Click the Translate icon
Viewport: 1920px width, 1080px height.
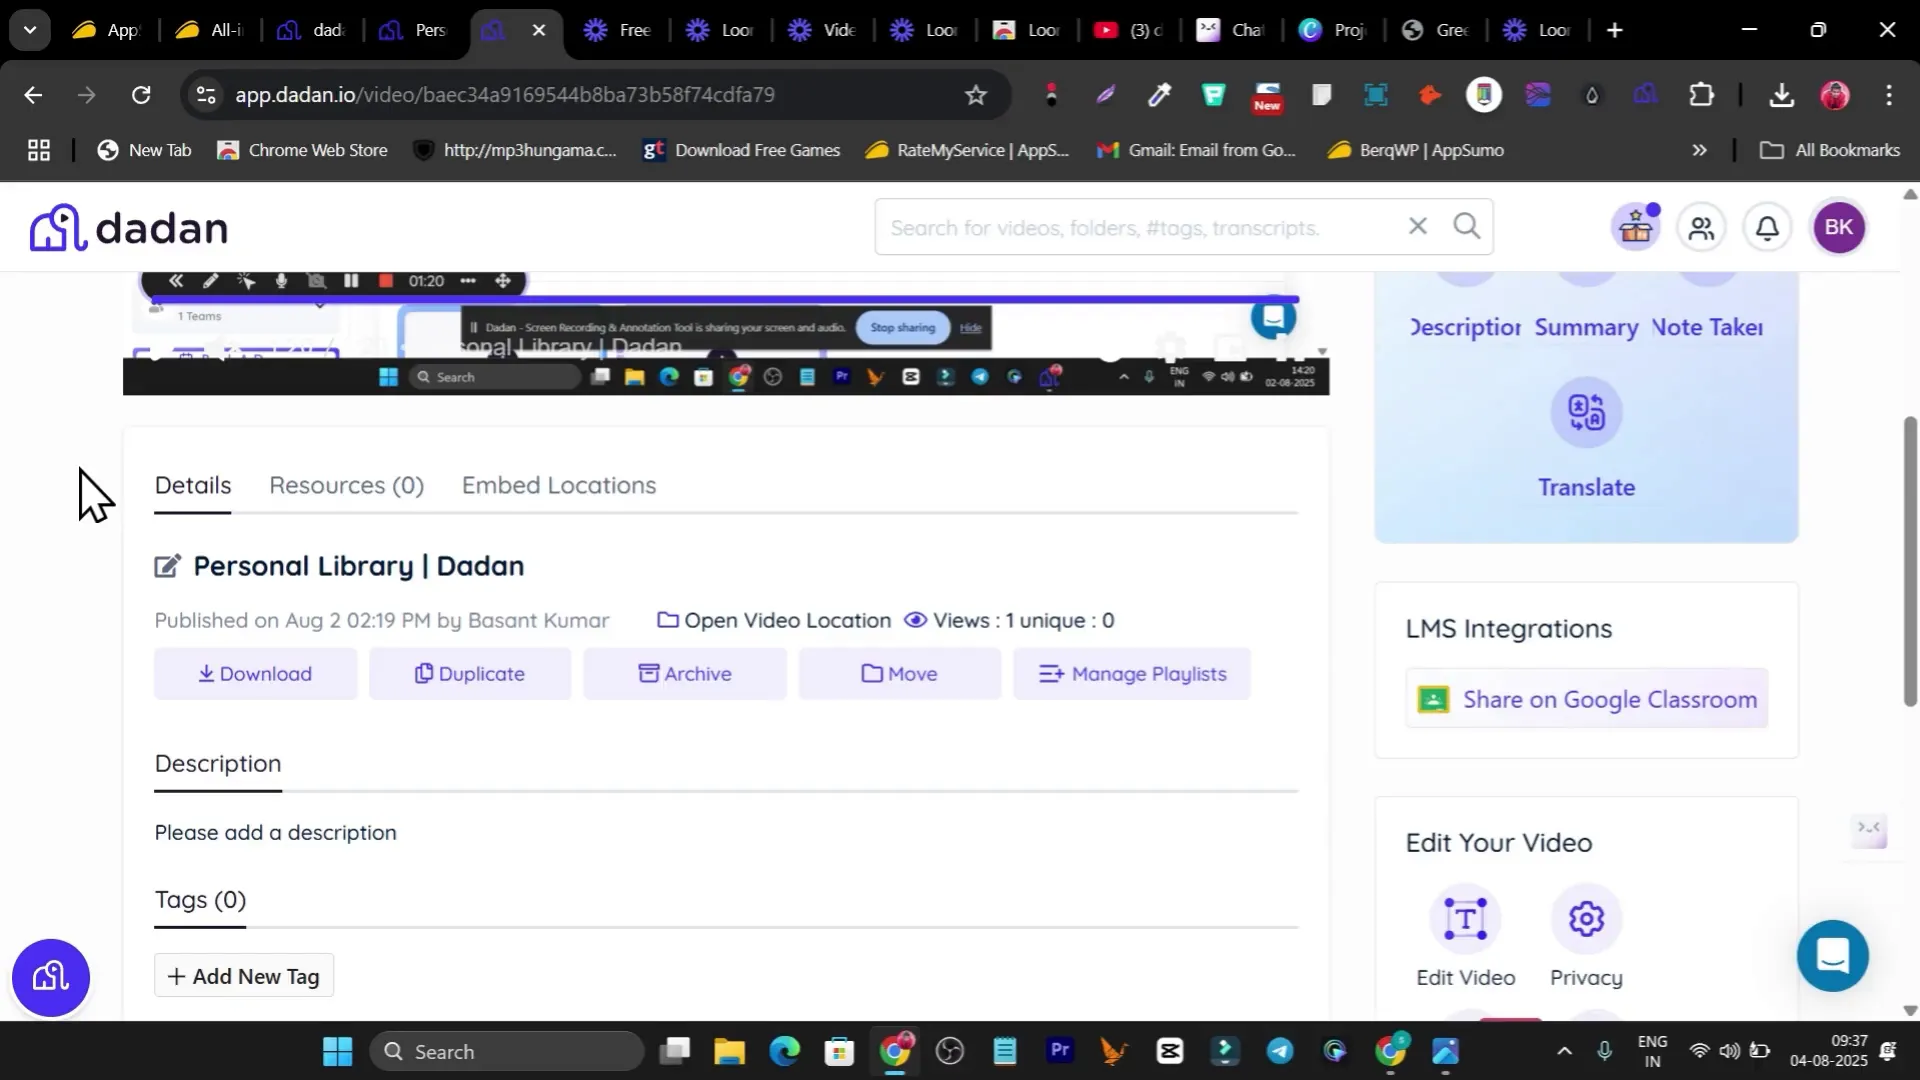[1585, 413]
